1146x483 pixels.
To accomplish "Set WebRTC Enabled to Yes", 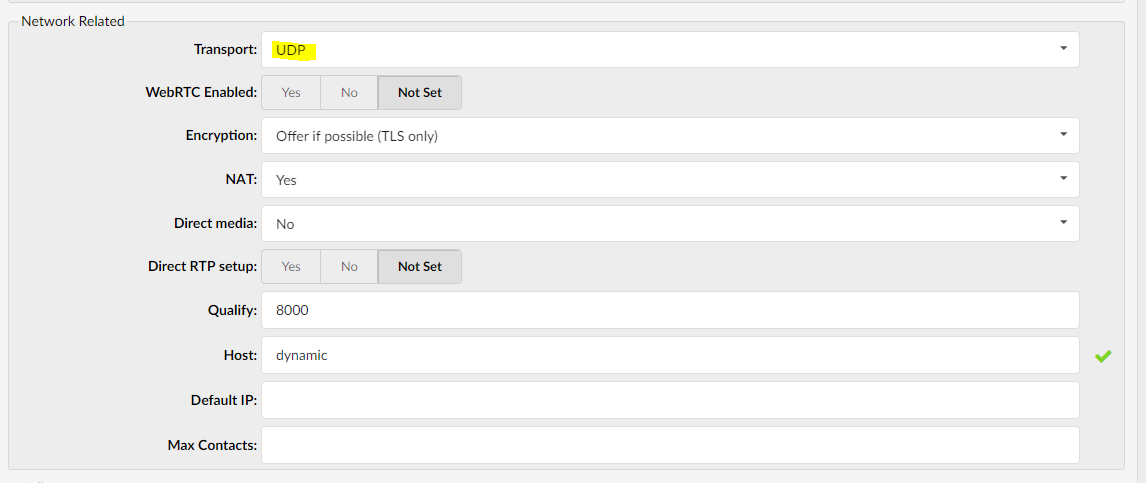I will point(291,93).
